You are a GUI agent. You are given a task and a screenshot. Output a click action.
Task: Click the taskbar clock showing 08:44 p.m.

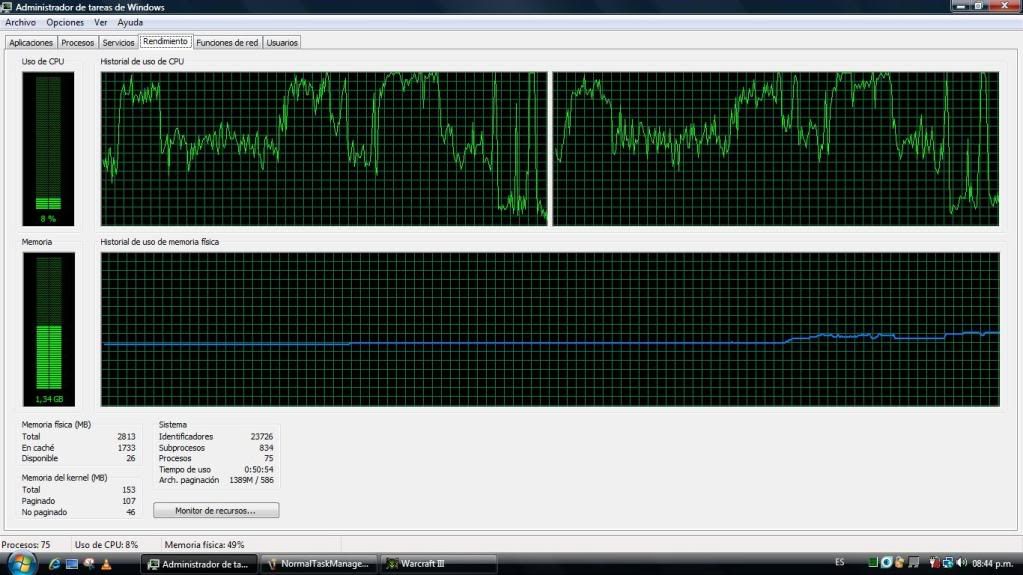[x=992, y=563]
